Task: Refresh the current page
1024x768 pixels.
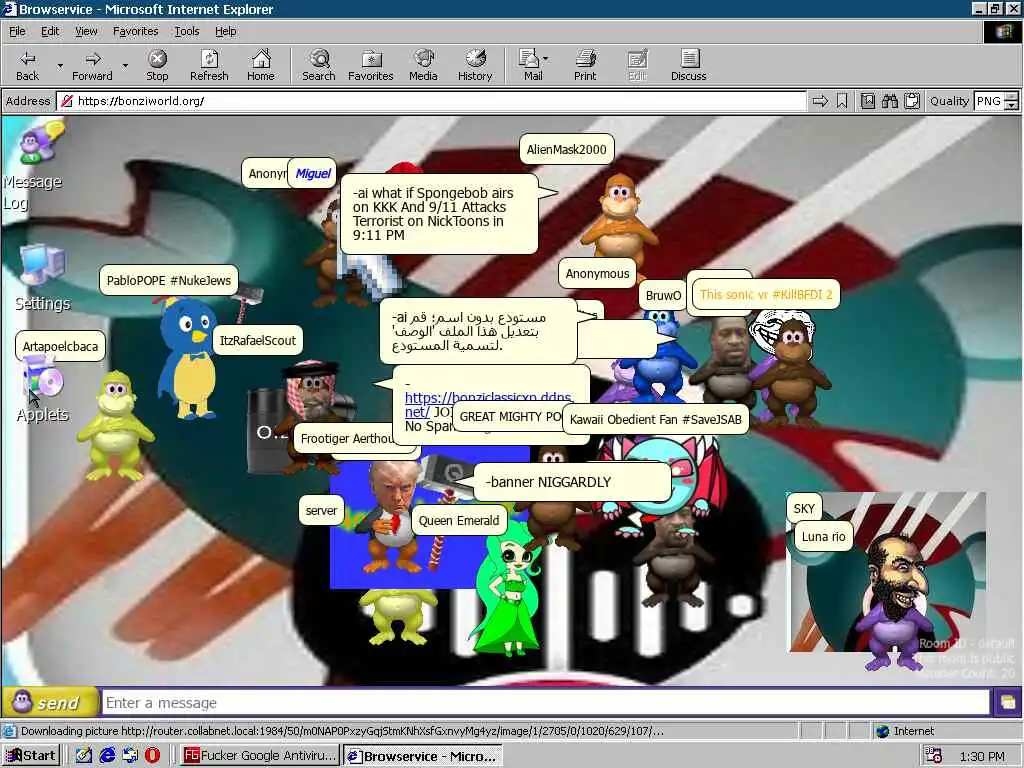Action: (209, 65)
